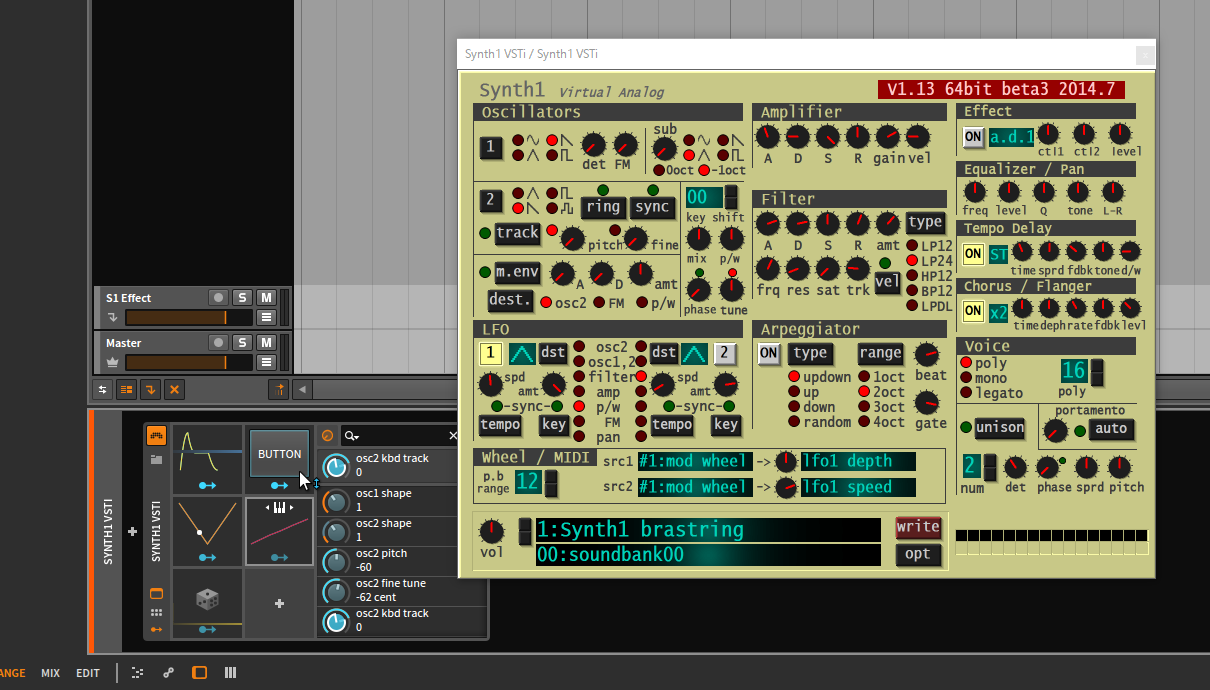Viewport: 1210px width, 690px height.
Task: Select the envelope modulator thumbnail
Action: [x=207, y=459]
